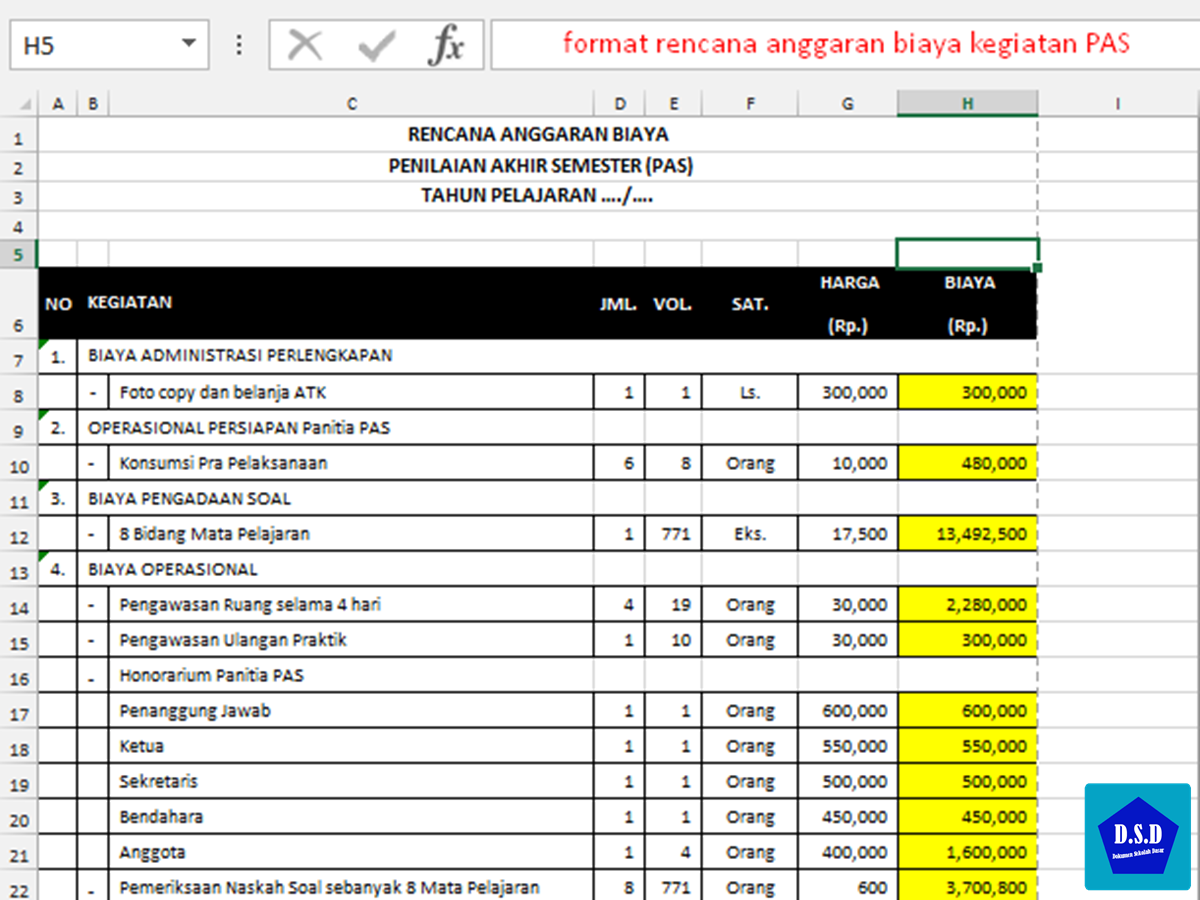
Task: Select the column H header
Action: (x=967, y=103)
